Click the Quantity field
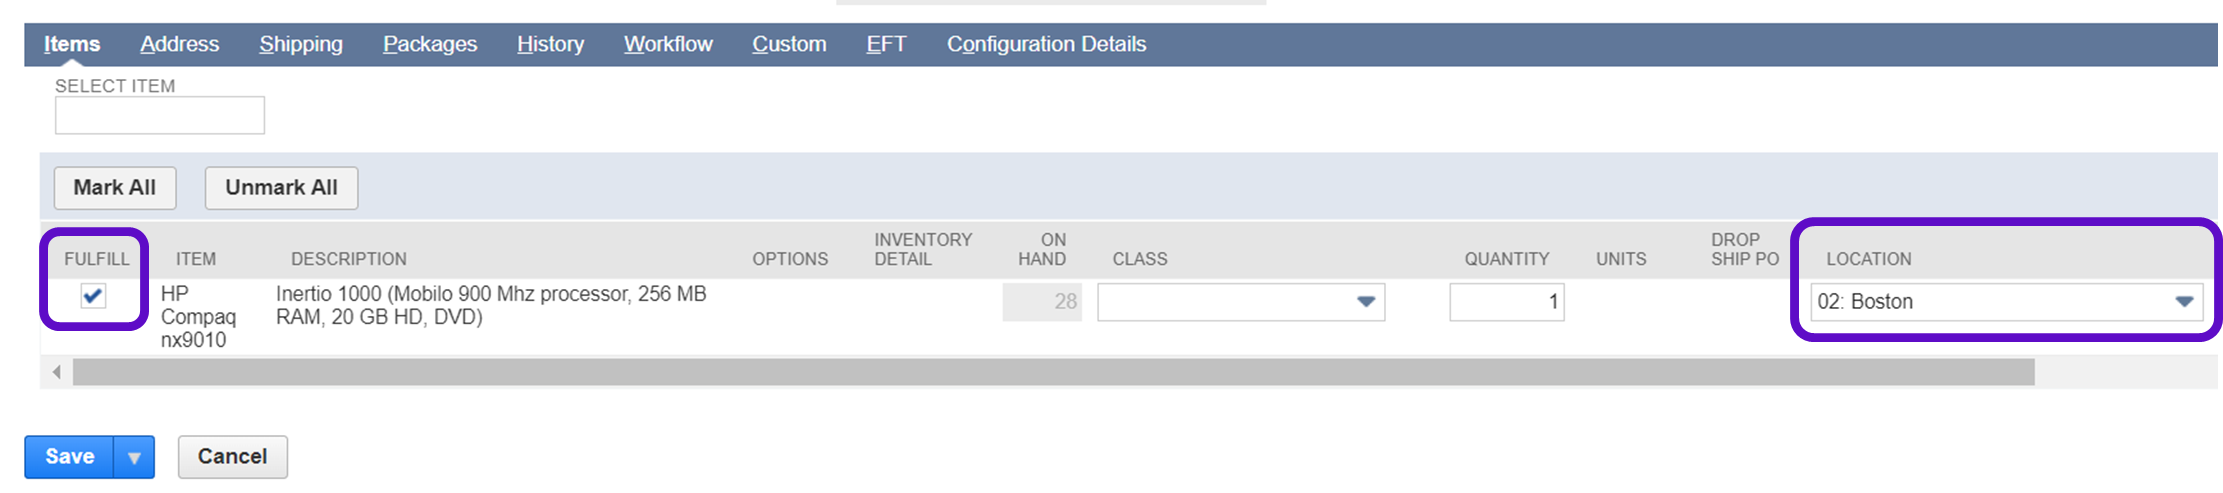The width and height of the screenshot is (2223, 493). 1506,302
